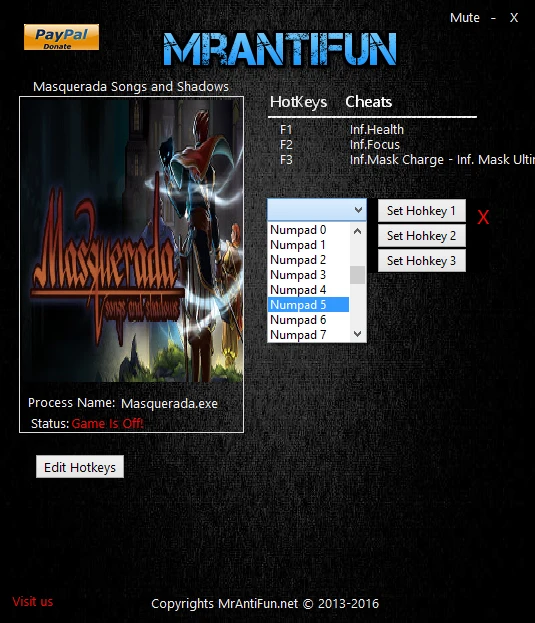
Task: Click the Edit Hotkeys button
Action: (x=80, y=467)
